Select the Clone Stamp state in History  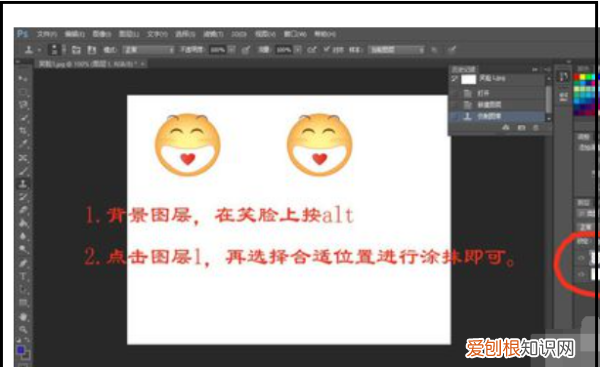tap(497, 116)
